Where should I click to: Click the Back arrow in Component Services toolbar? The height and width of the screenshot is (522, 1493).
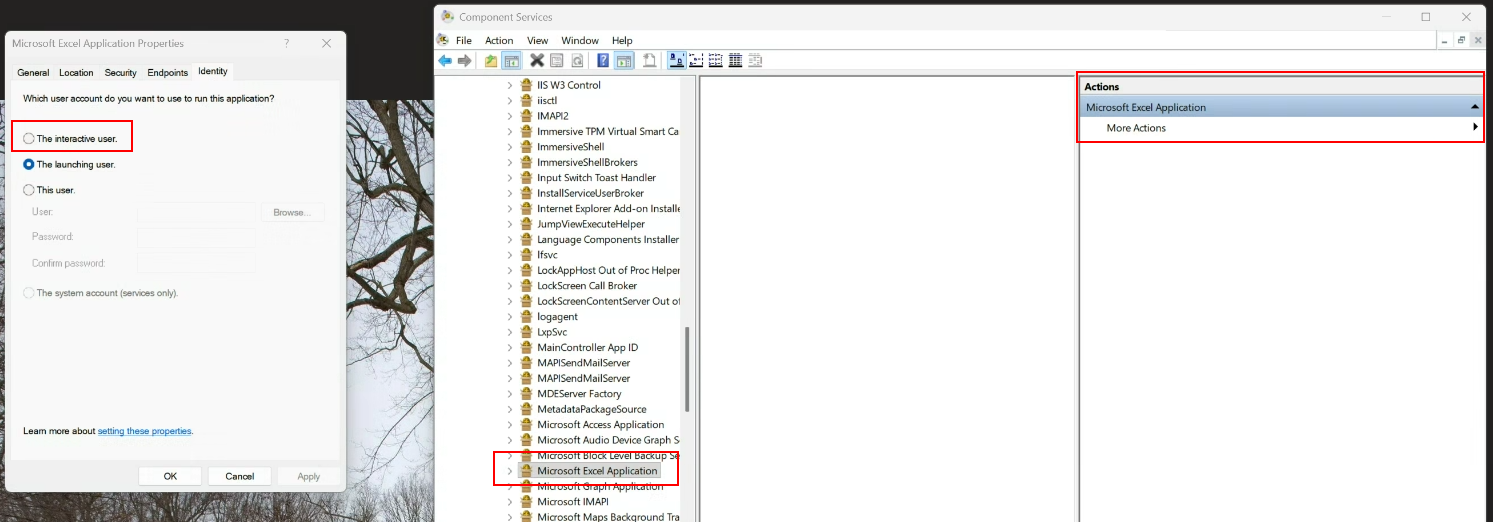pos(445,61)
